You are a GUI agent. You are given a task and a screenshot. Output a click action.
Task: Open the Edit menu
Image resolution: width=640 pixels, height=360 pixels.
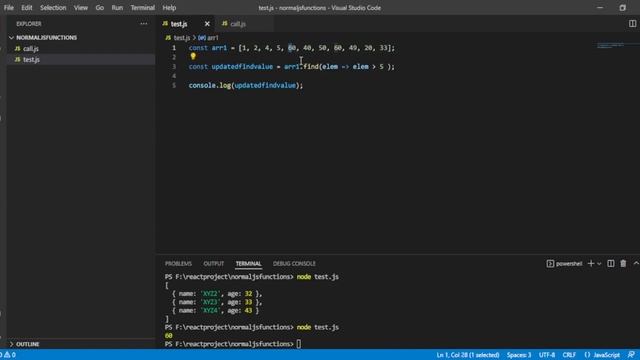pyautogui.click(x=27, y=8)
